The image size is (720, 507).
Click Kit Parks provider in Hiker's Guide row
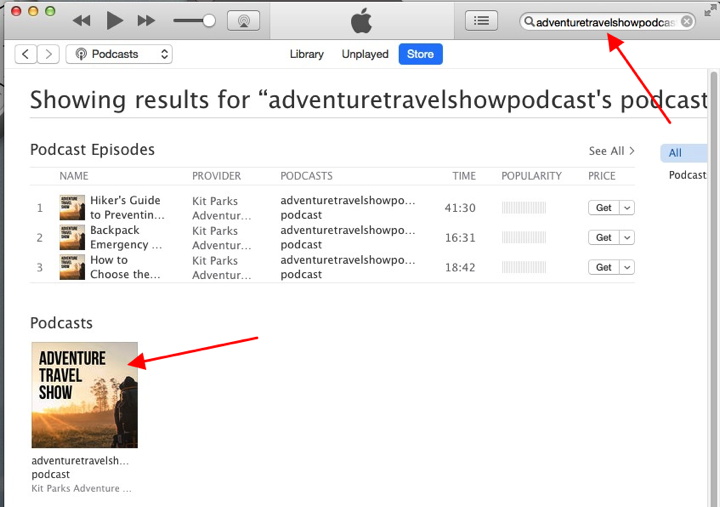[x=221, y=208]
